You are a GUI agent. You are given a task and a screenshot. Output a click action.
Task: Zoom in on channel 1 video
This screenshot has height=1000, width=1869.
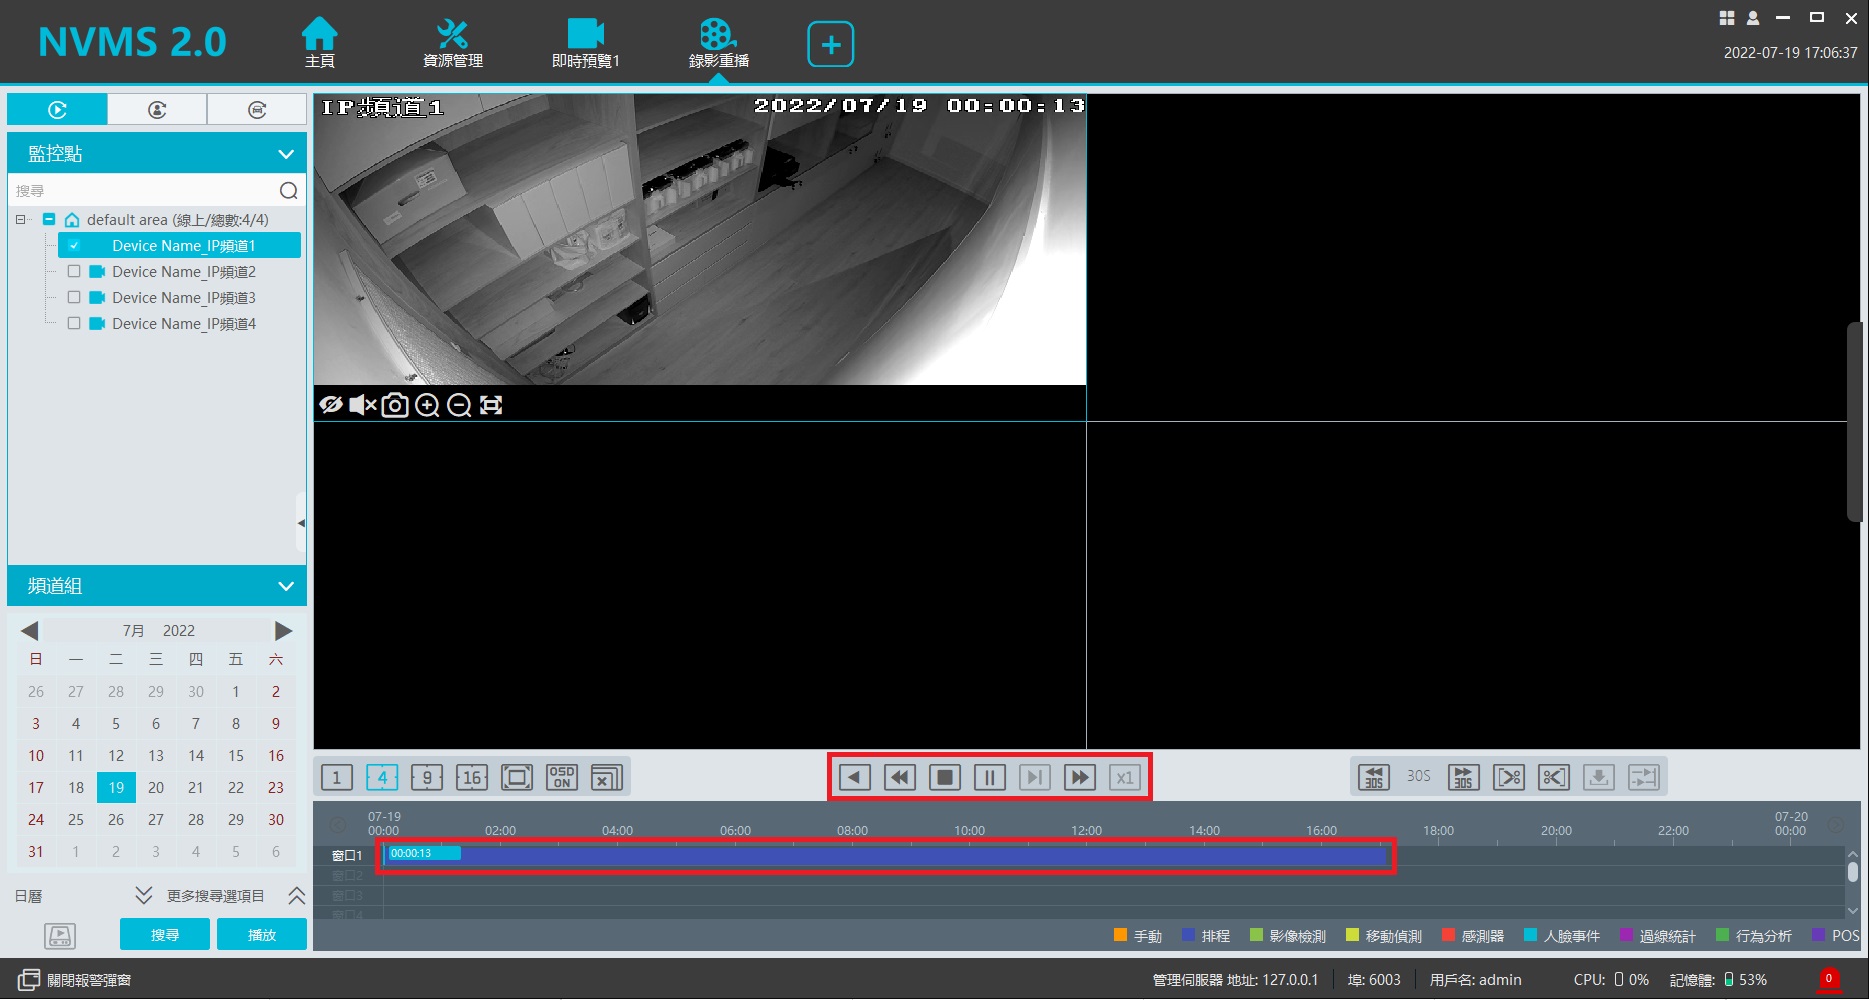[x=427, y=405]
